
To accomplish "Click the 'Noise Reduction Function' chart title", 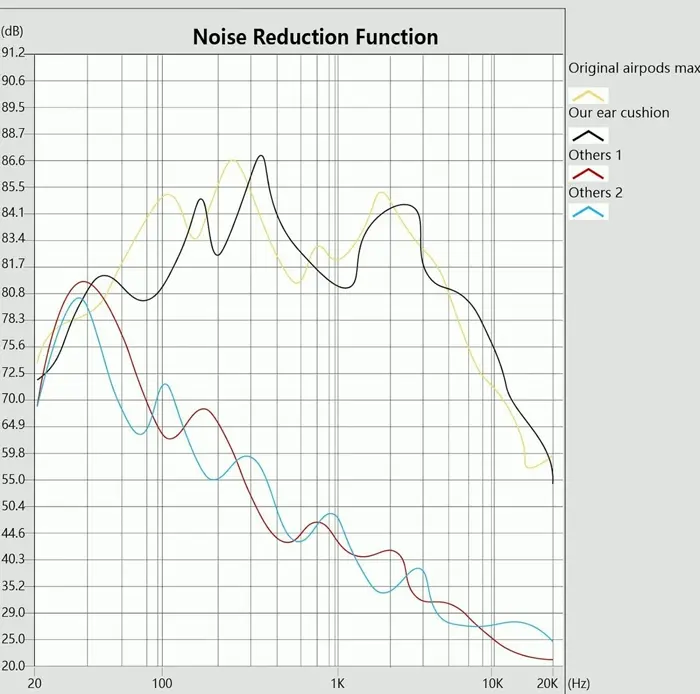I will [x=315, y=38].
